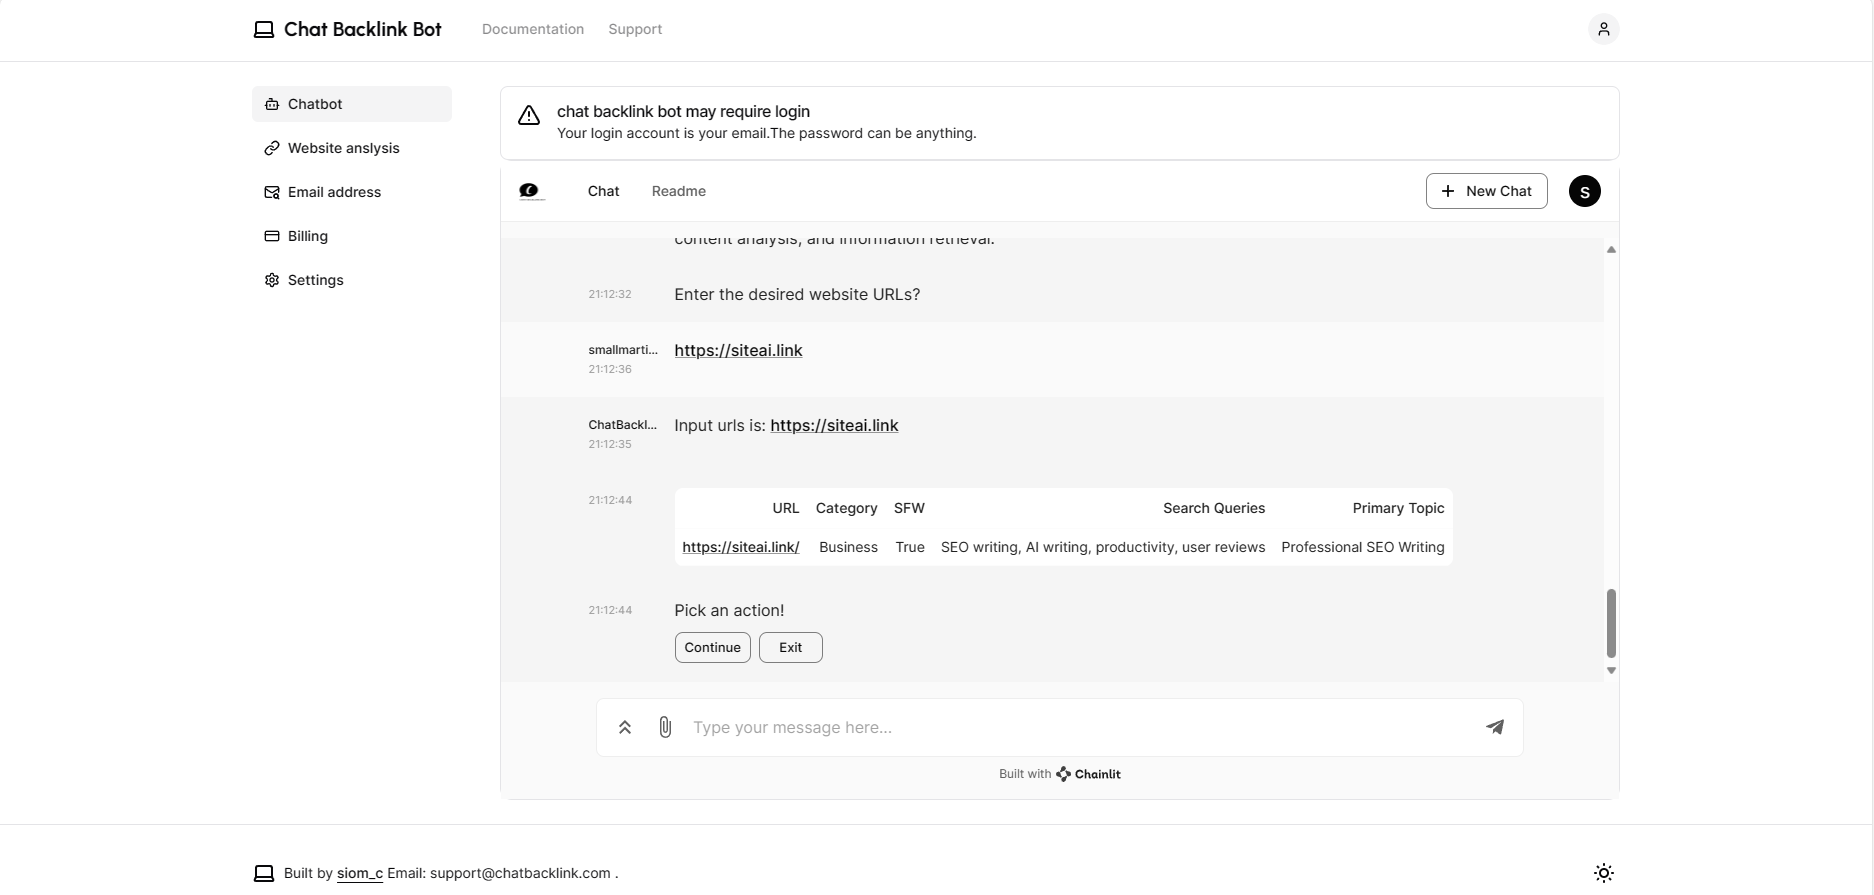The height and width of the screenshot is (895, 1874).
Task: Click the plus icon in New Chat button
Action: [x=1447, y=191]
